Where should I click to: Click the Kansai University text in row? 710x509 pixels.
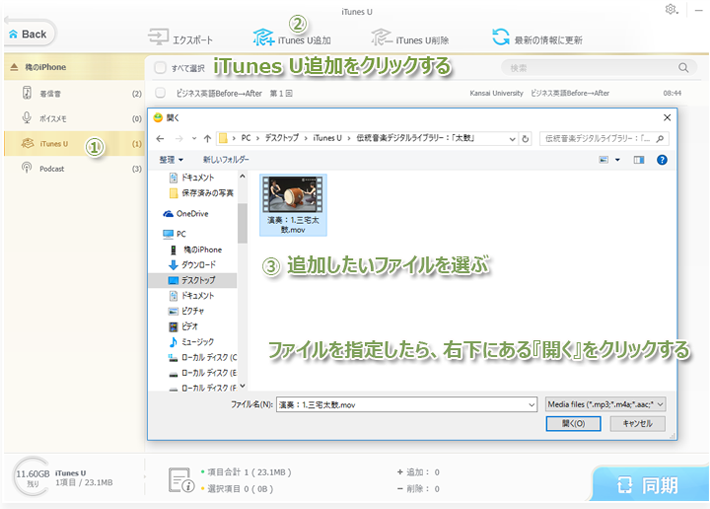tap(496, 93)
